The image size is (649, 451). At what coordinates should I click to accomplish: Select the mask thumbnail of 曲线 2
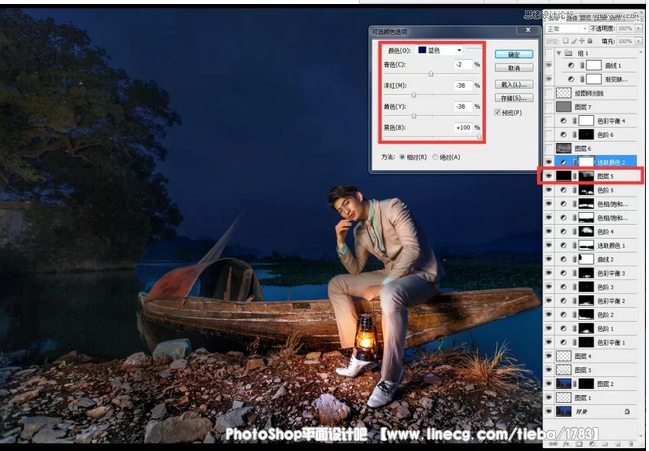coord(586,259)
